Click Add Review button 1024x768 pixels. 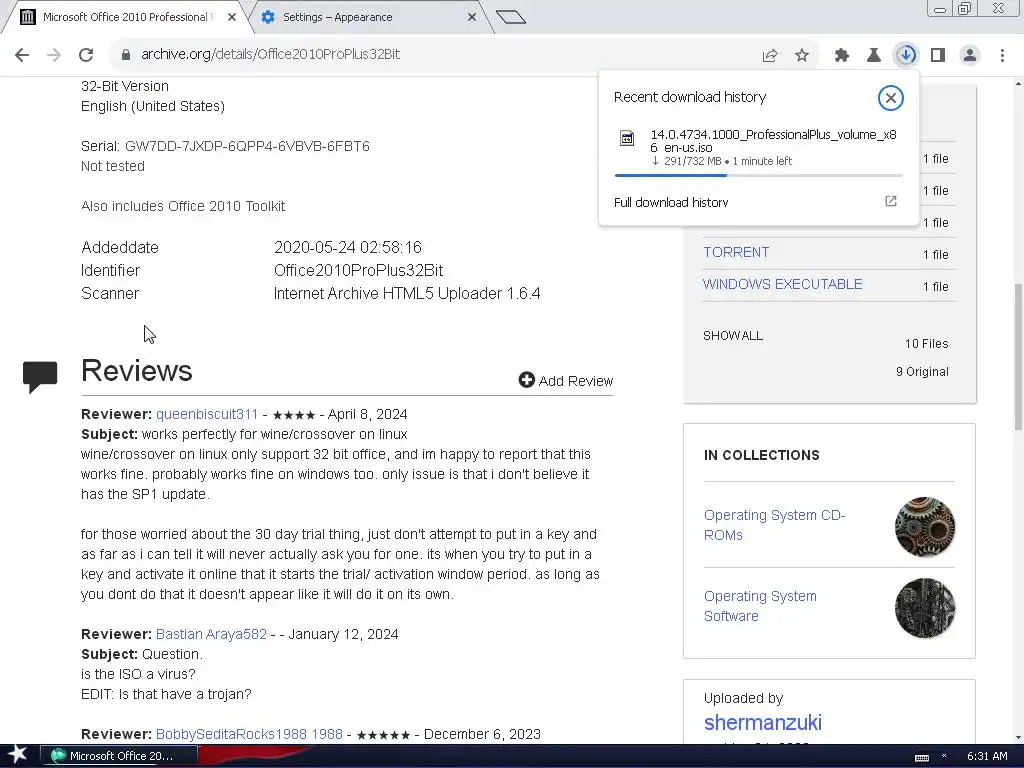pyautogui.click(x=566, y=381)
